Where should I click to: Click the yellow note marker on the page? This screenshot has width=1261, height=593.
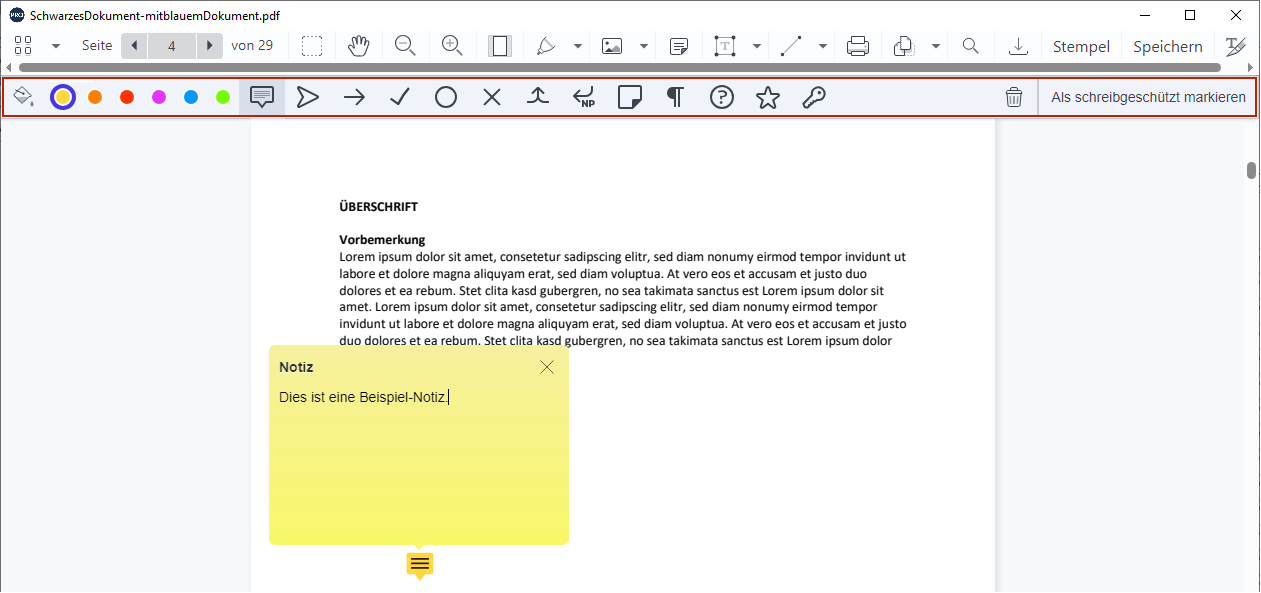click(420, 566)
